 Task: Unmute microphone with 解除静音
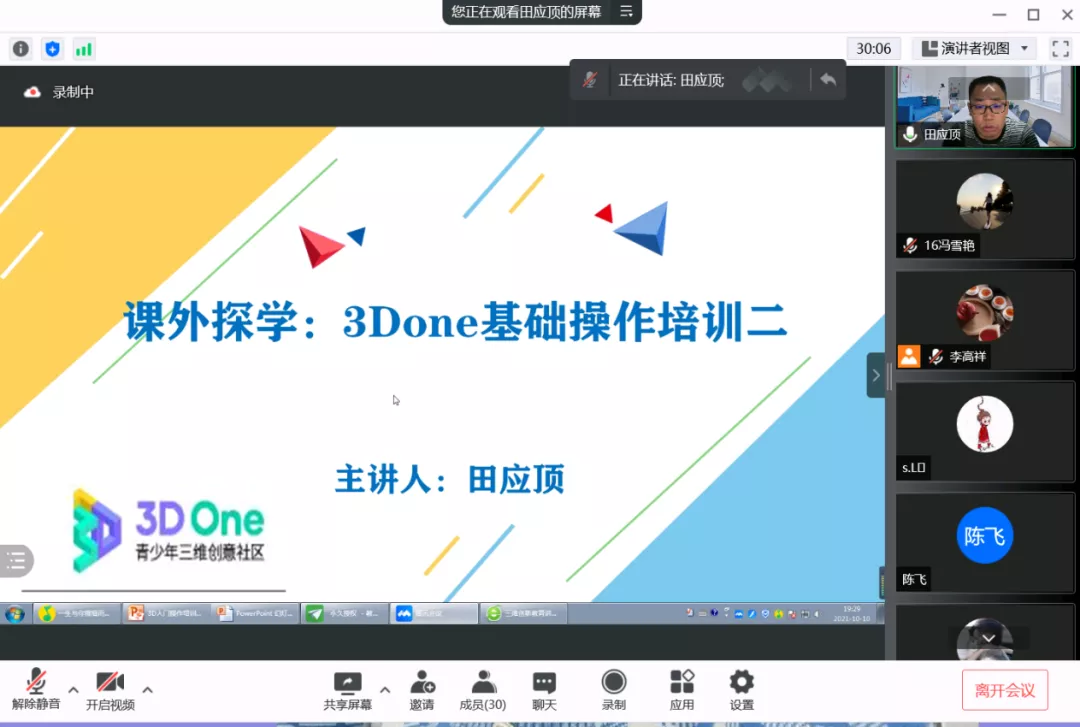36,690
